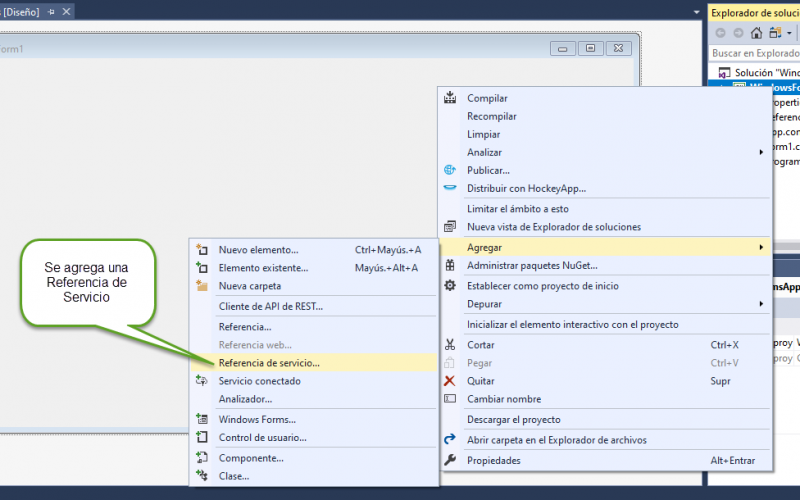Click the red X Quitar icon
The height and width of the screenshot is (500, 800).
point(450,381)
